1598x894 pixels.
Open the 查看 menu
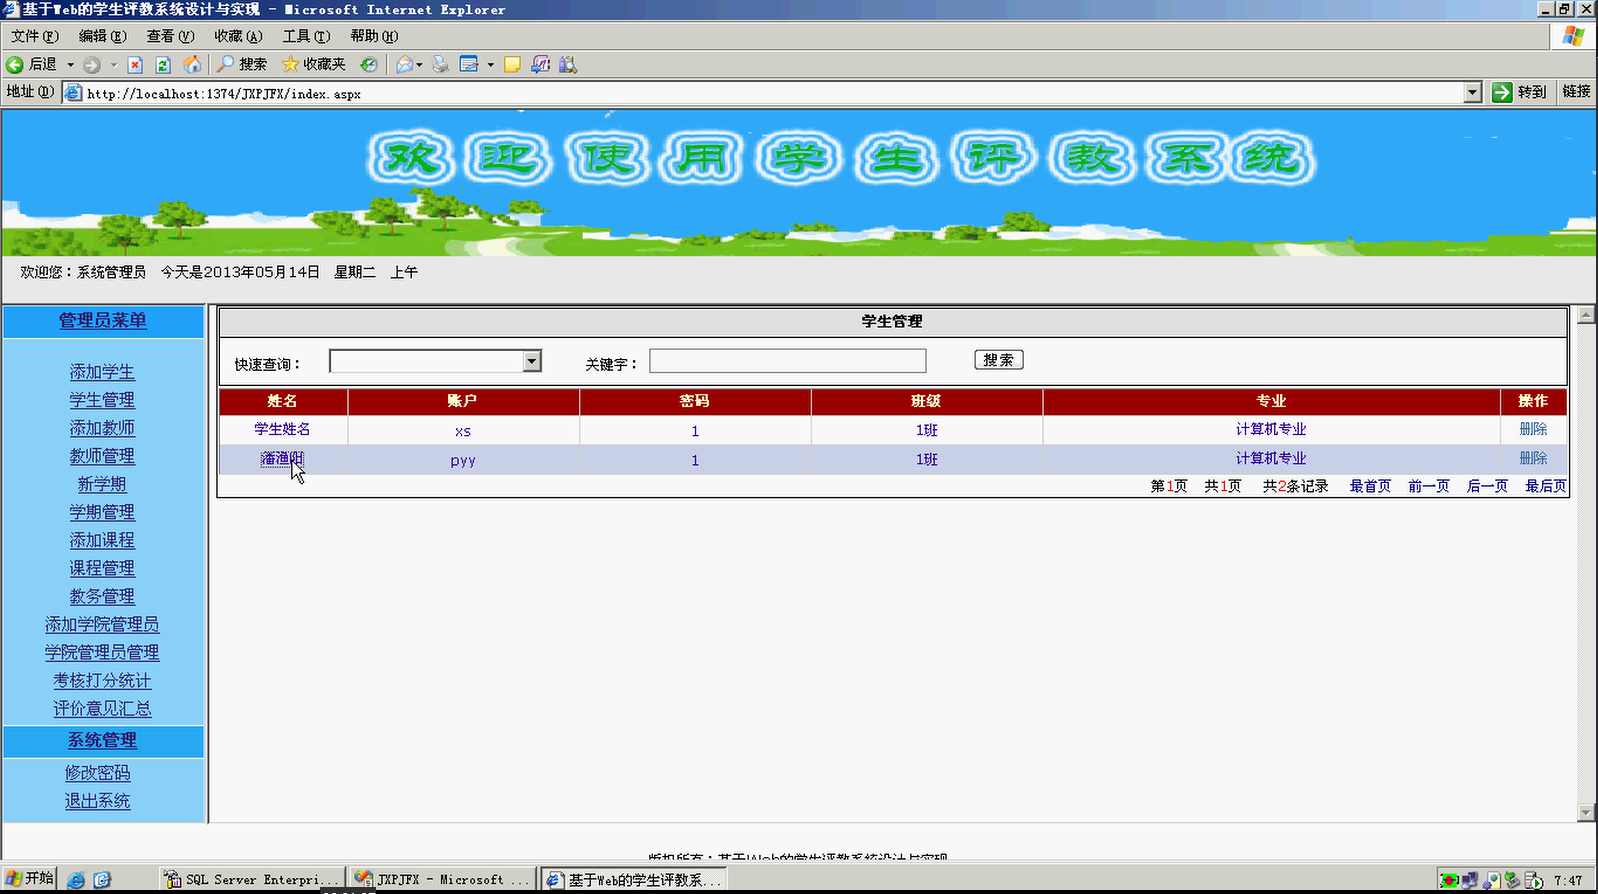(170, 36)
